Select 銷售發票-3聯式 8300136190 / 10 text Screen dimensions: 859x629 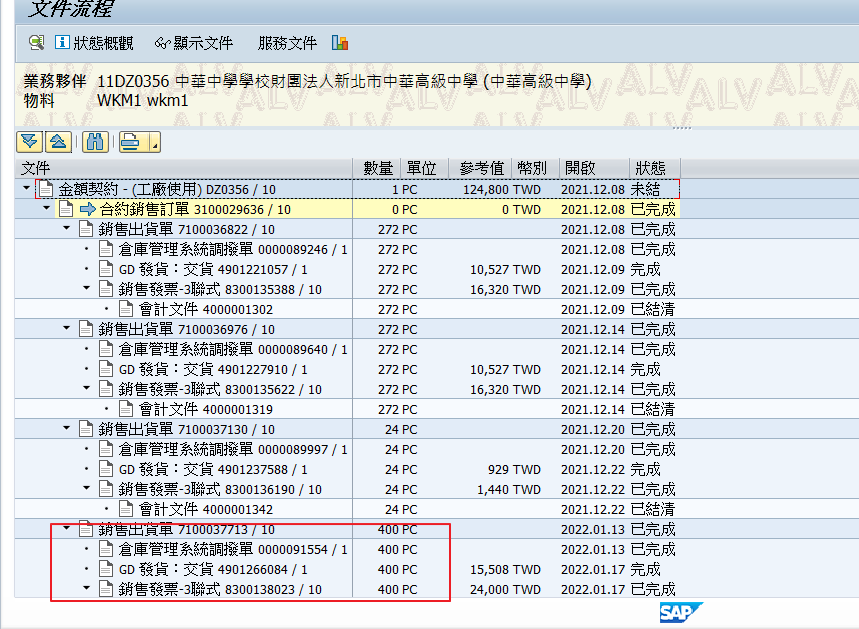(220, 490)
